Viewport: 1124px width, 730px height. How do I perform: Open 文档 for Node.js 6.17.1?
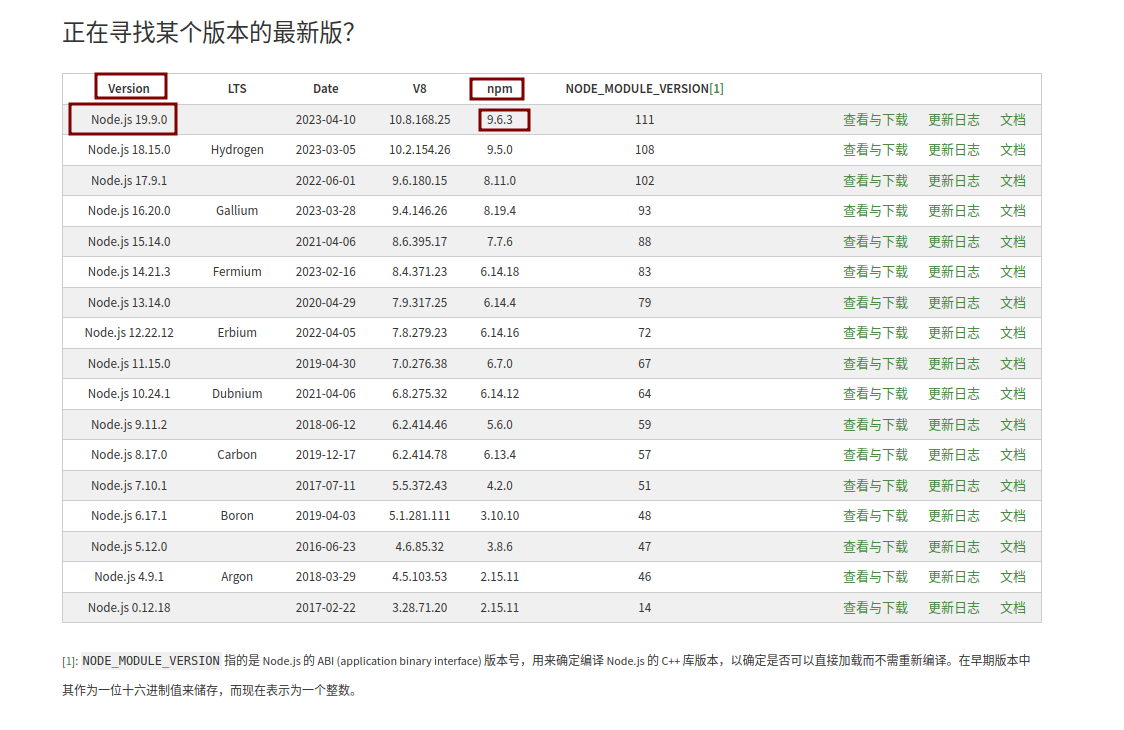pos(1013,516)
